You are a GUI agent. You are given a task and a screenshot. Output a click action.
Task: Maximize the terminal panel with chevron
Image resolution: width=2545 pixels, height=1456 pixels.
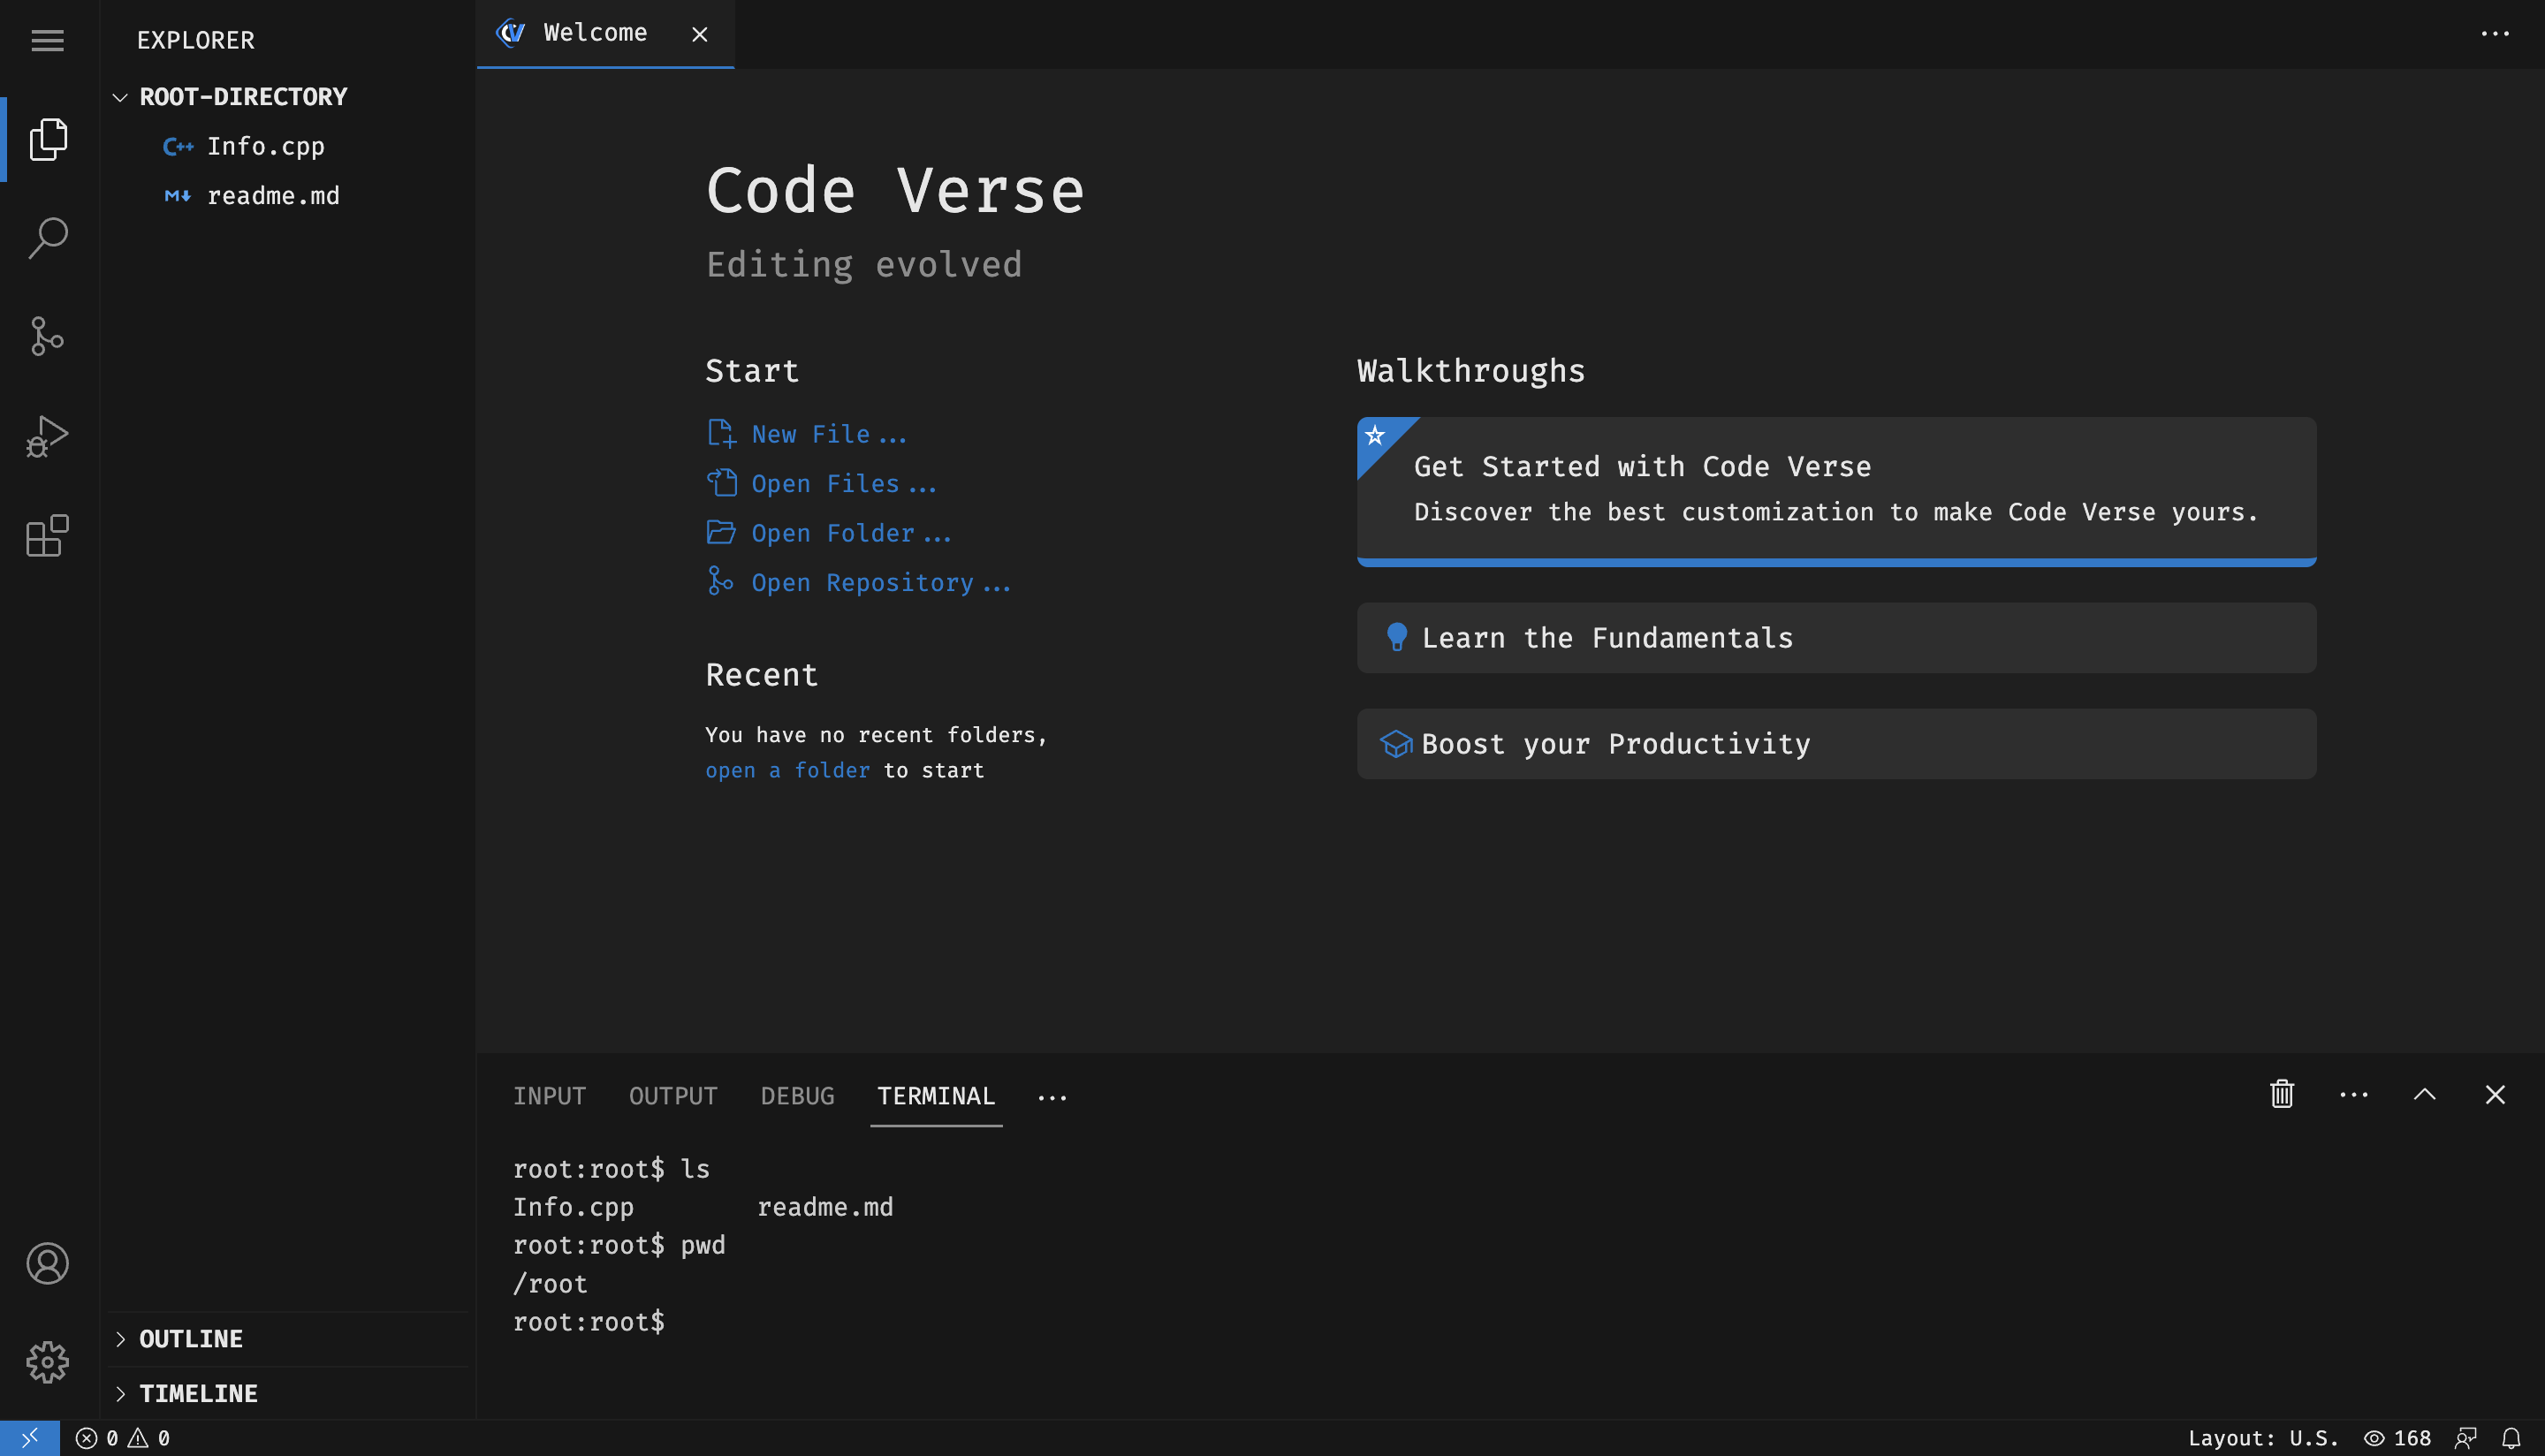[x=2424, y=1094]
